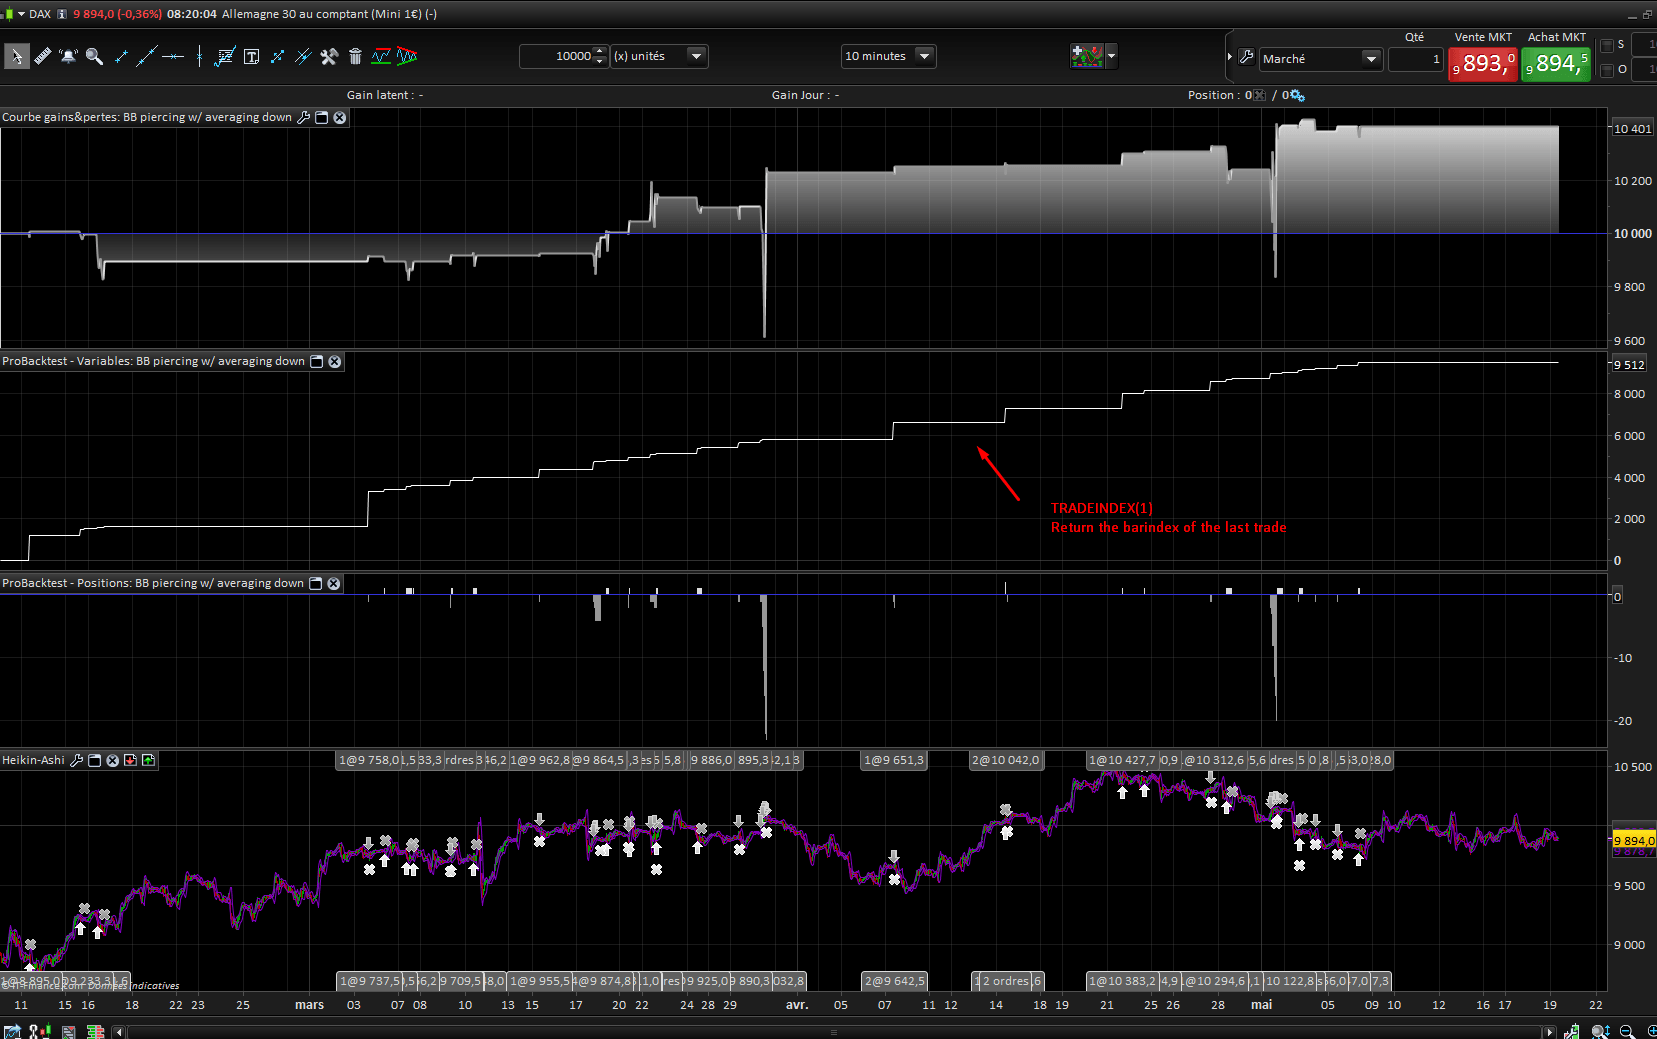Close the Courbe gains&pertes panel
Screen dimensions: 1657x1039
tap(340, 117)
